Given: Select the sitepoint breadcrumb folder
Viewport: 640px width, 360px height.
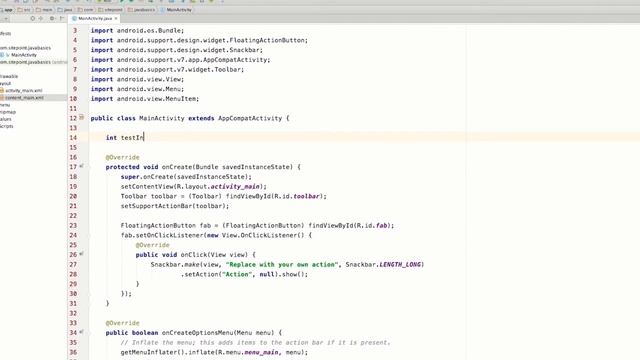Looking at the screenshot, I should [x=110, y=10].
